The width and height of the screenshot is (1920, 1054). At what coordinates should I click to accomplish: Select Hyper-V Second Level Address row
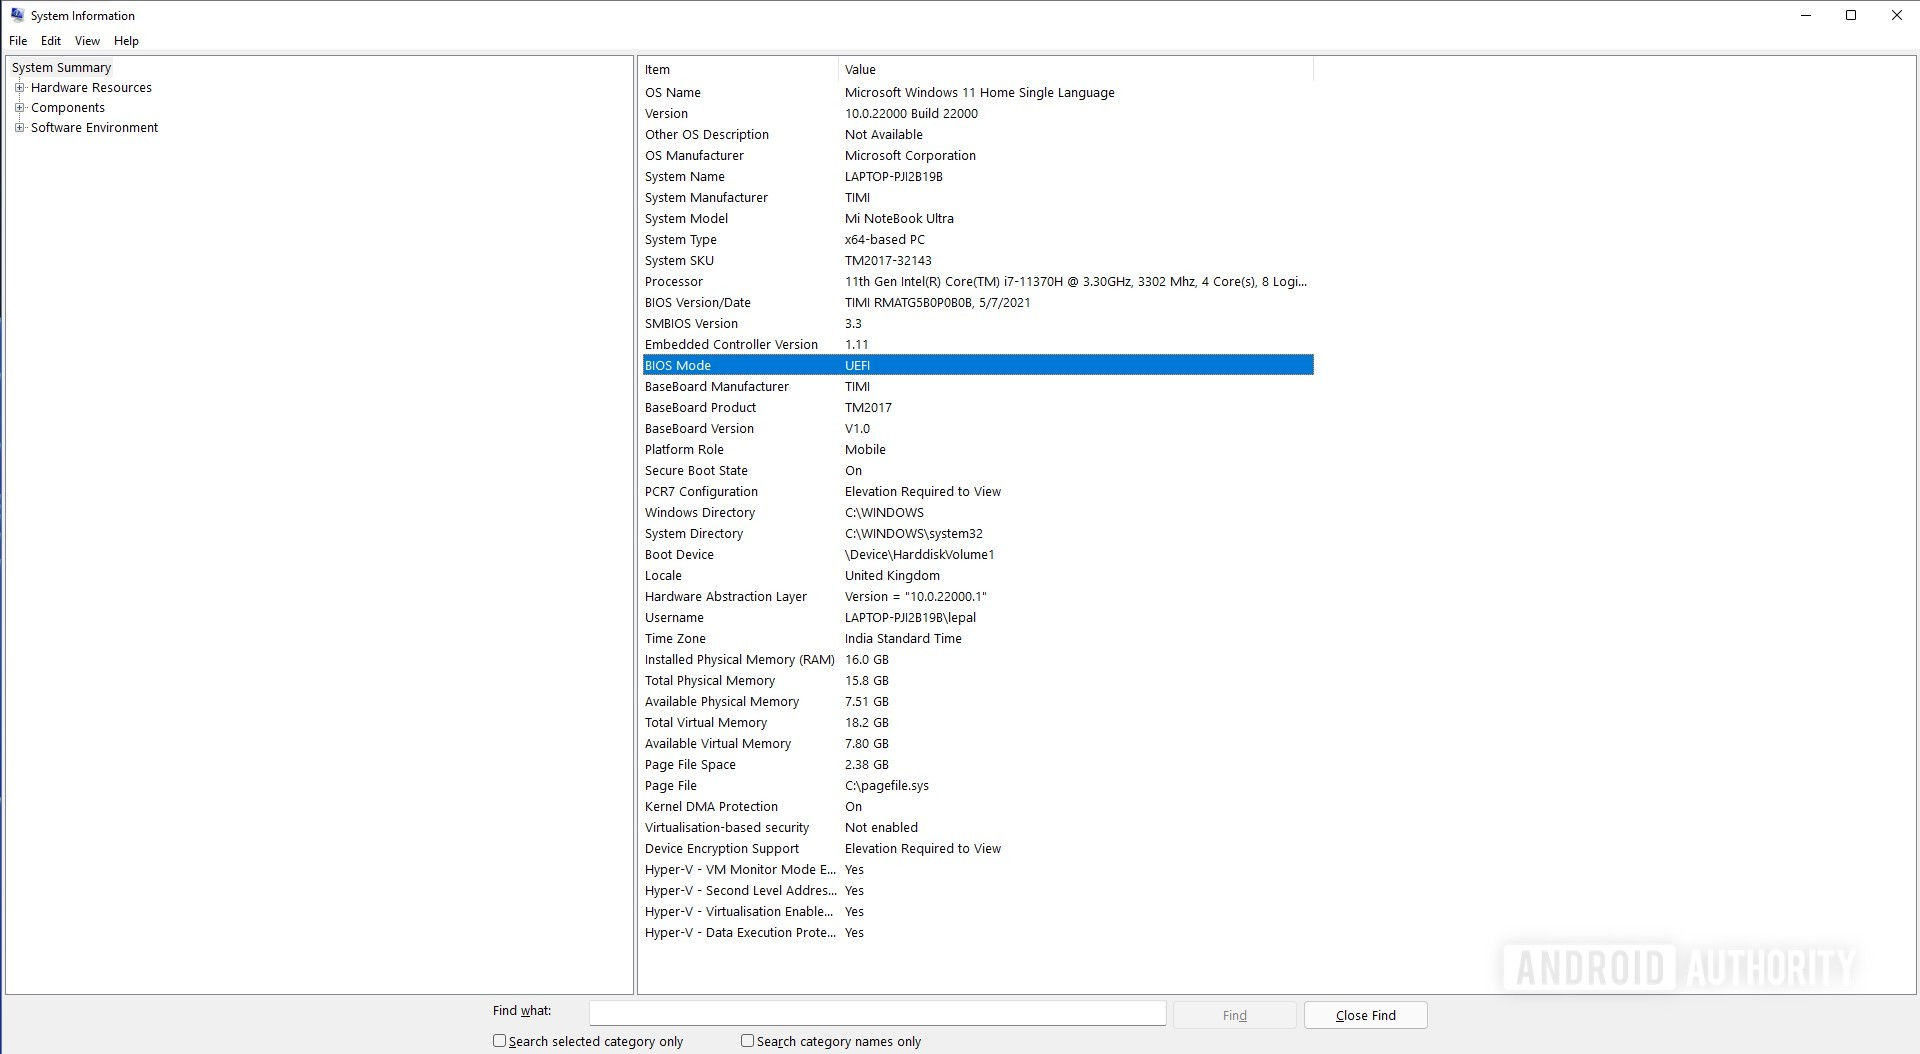tap(977, 890)
